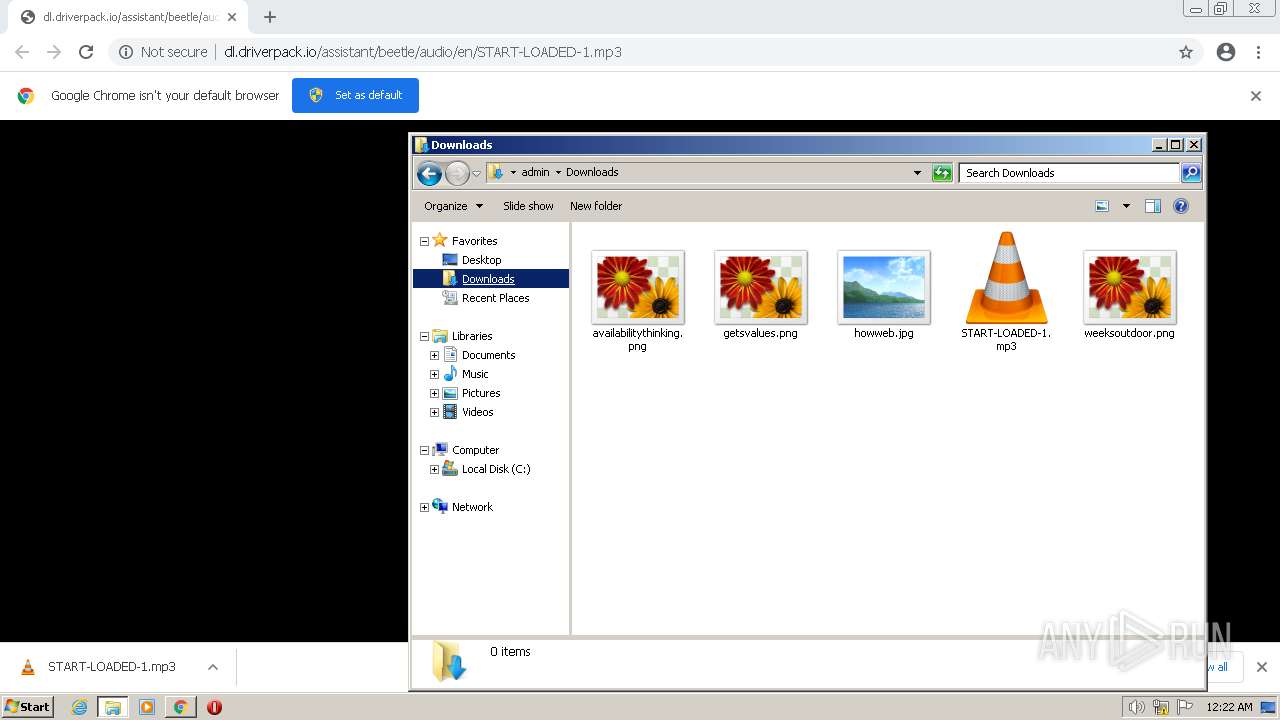Image resolution: width=1280 pixels, height=720 pixels.
Task: Open recent pages dropdown in Explorer
Action: click(x=477, y=173)
